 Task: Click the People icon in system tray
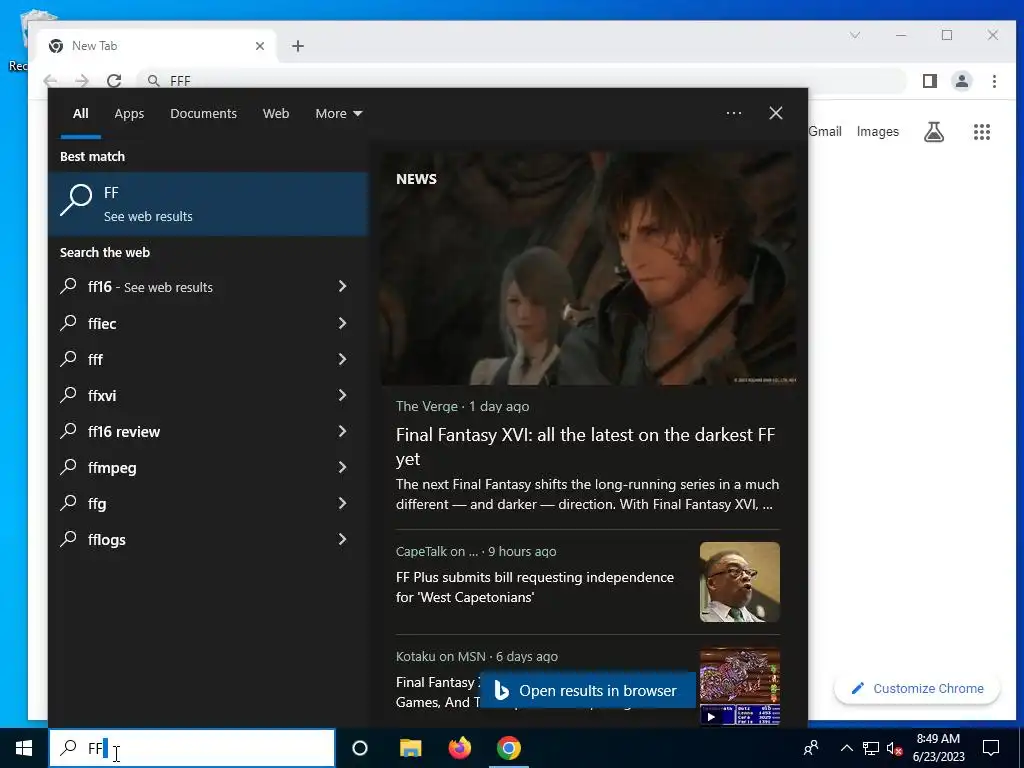pos(811,748)
